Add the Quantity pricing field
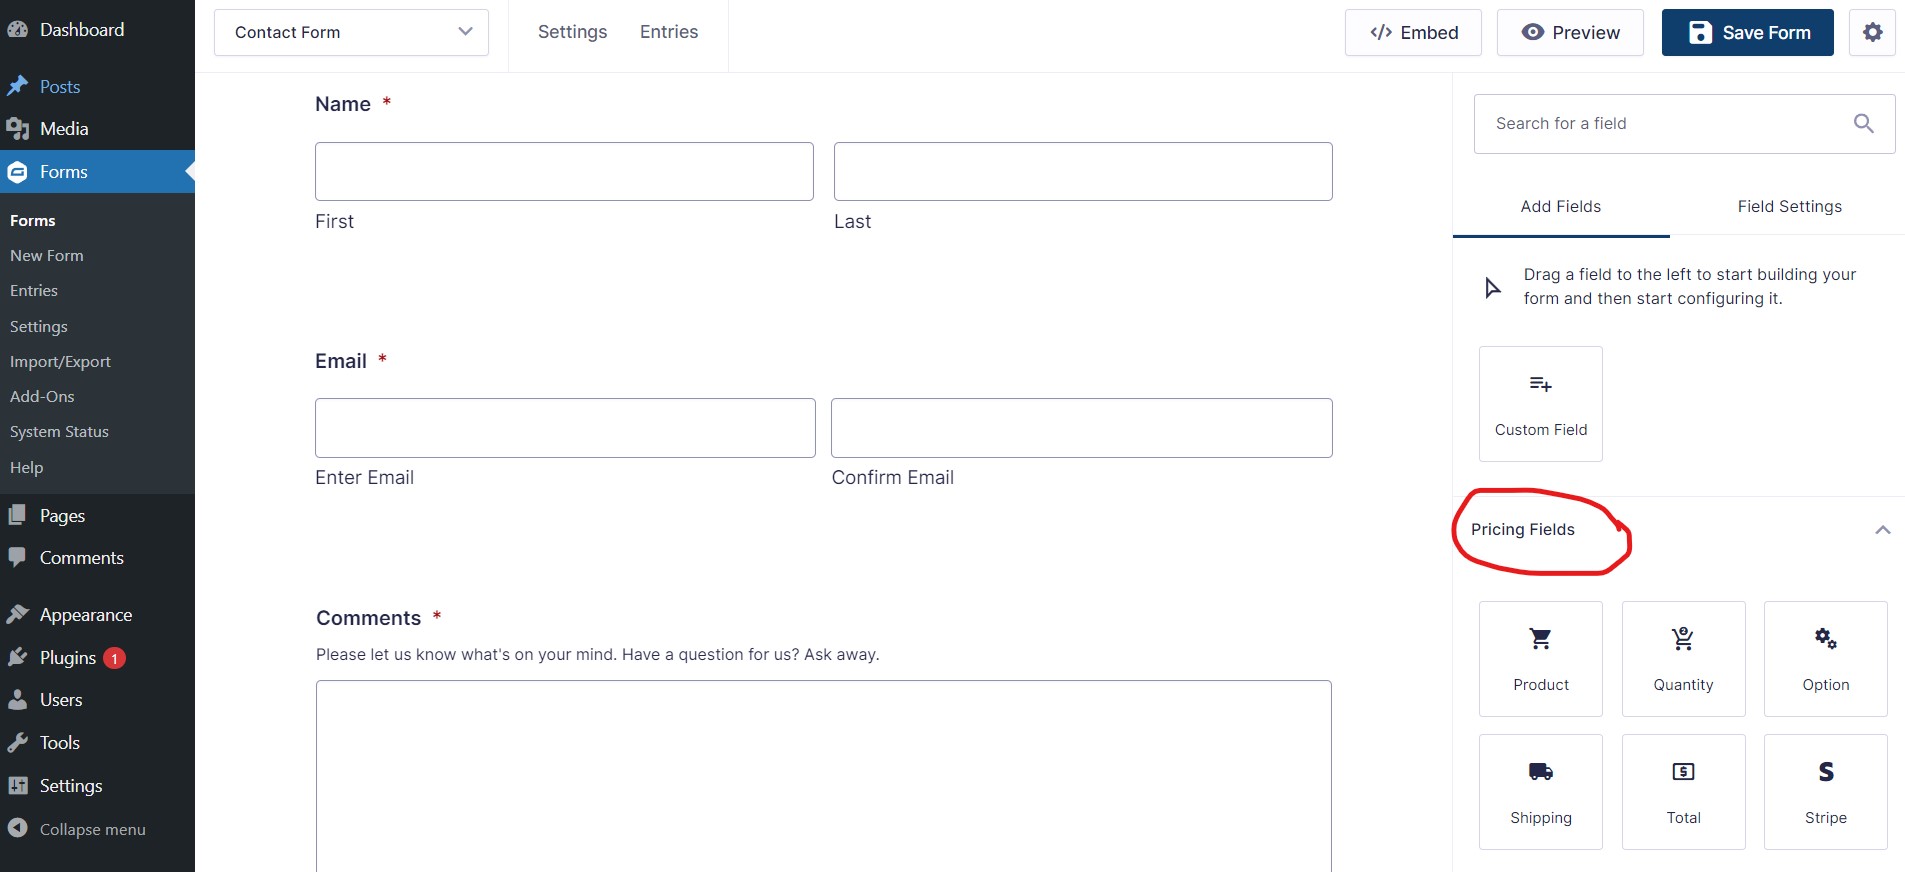This screenshot has width=1905, height=872. pos(1683,659)
